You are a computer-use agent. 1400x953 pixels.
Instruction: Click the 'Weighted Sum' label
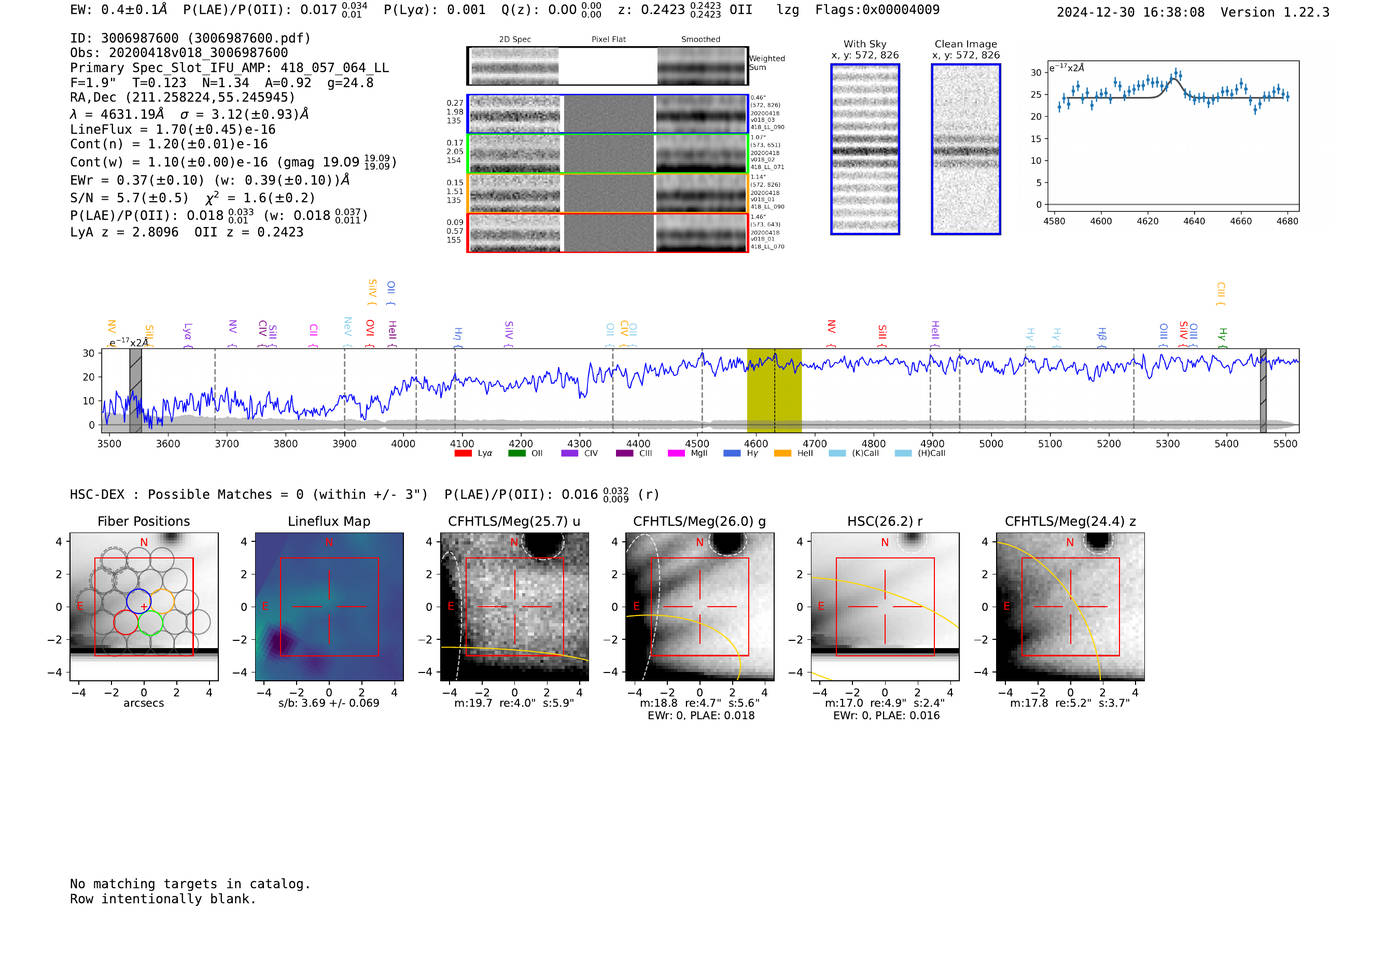click(767, 63)
